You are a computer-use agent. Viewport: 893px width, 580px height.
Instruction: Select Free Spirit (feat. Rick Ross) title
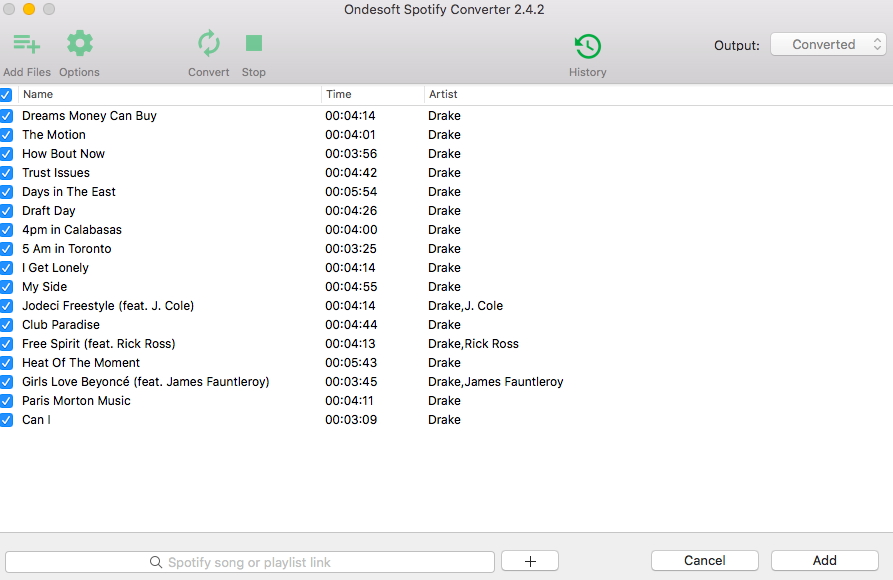99,344
